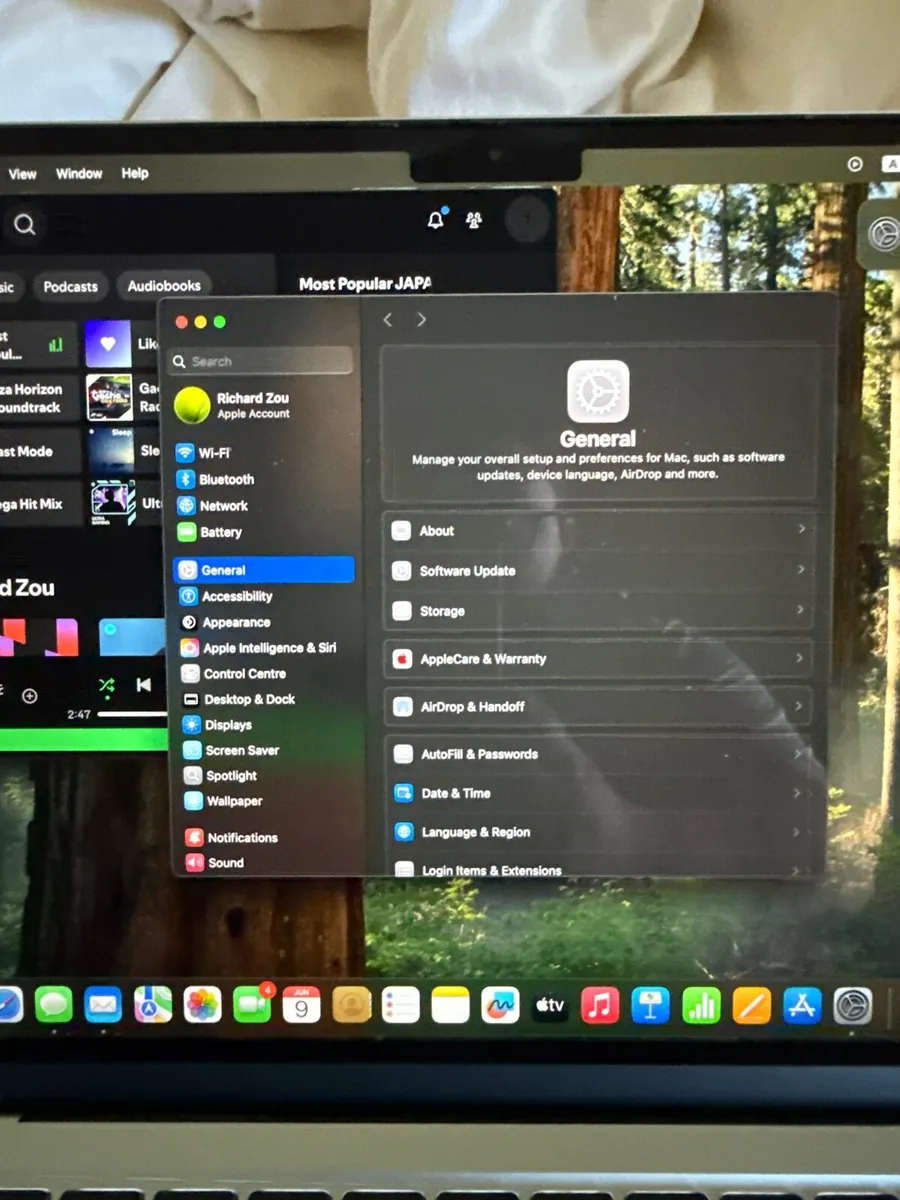Open the Help menu
The image size is (900, 1200).
point(135,174)
